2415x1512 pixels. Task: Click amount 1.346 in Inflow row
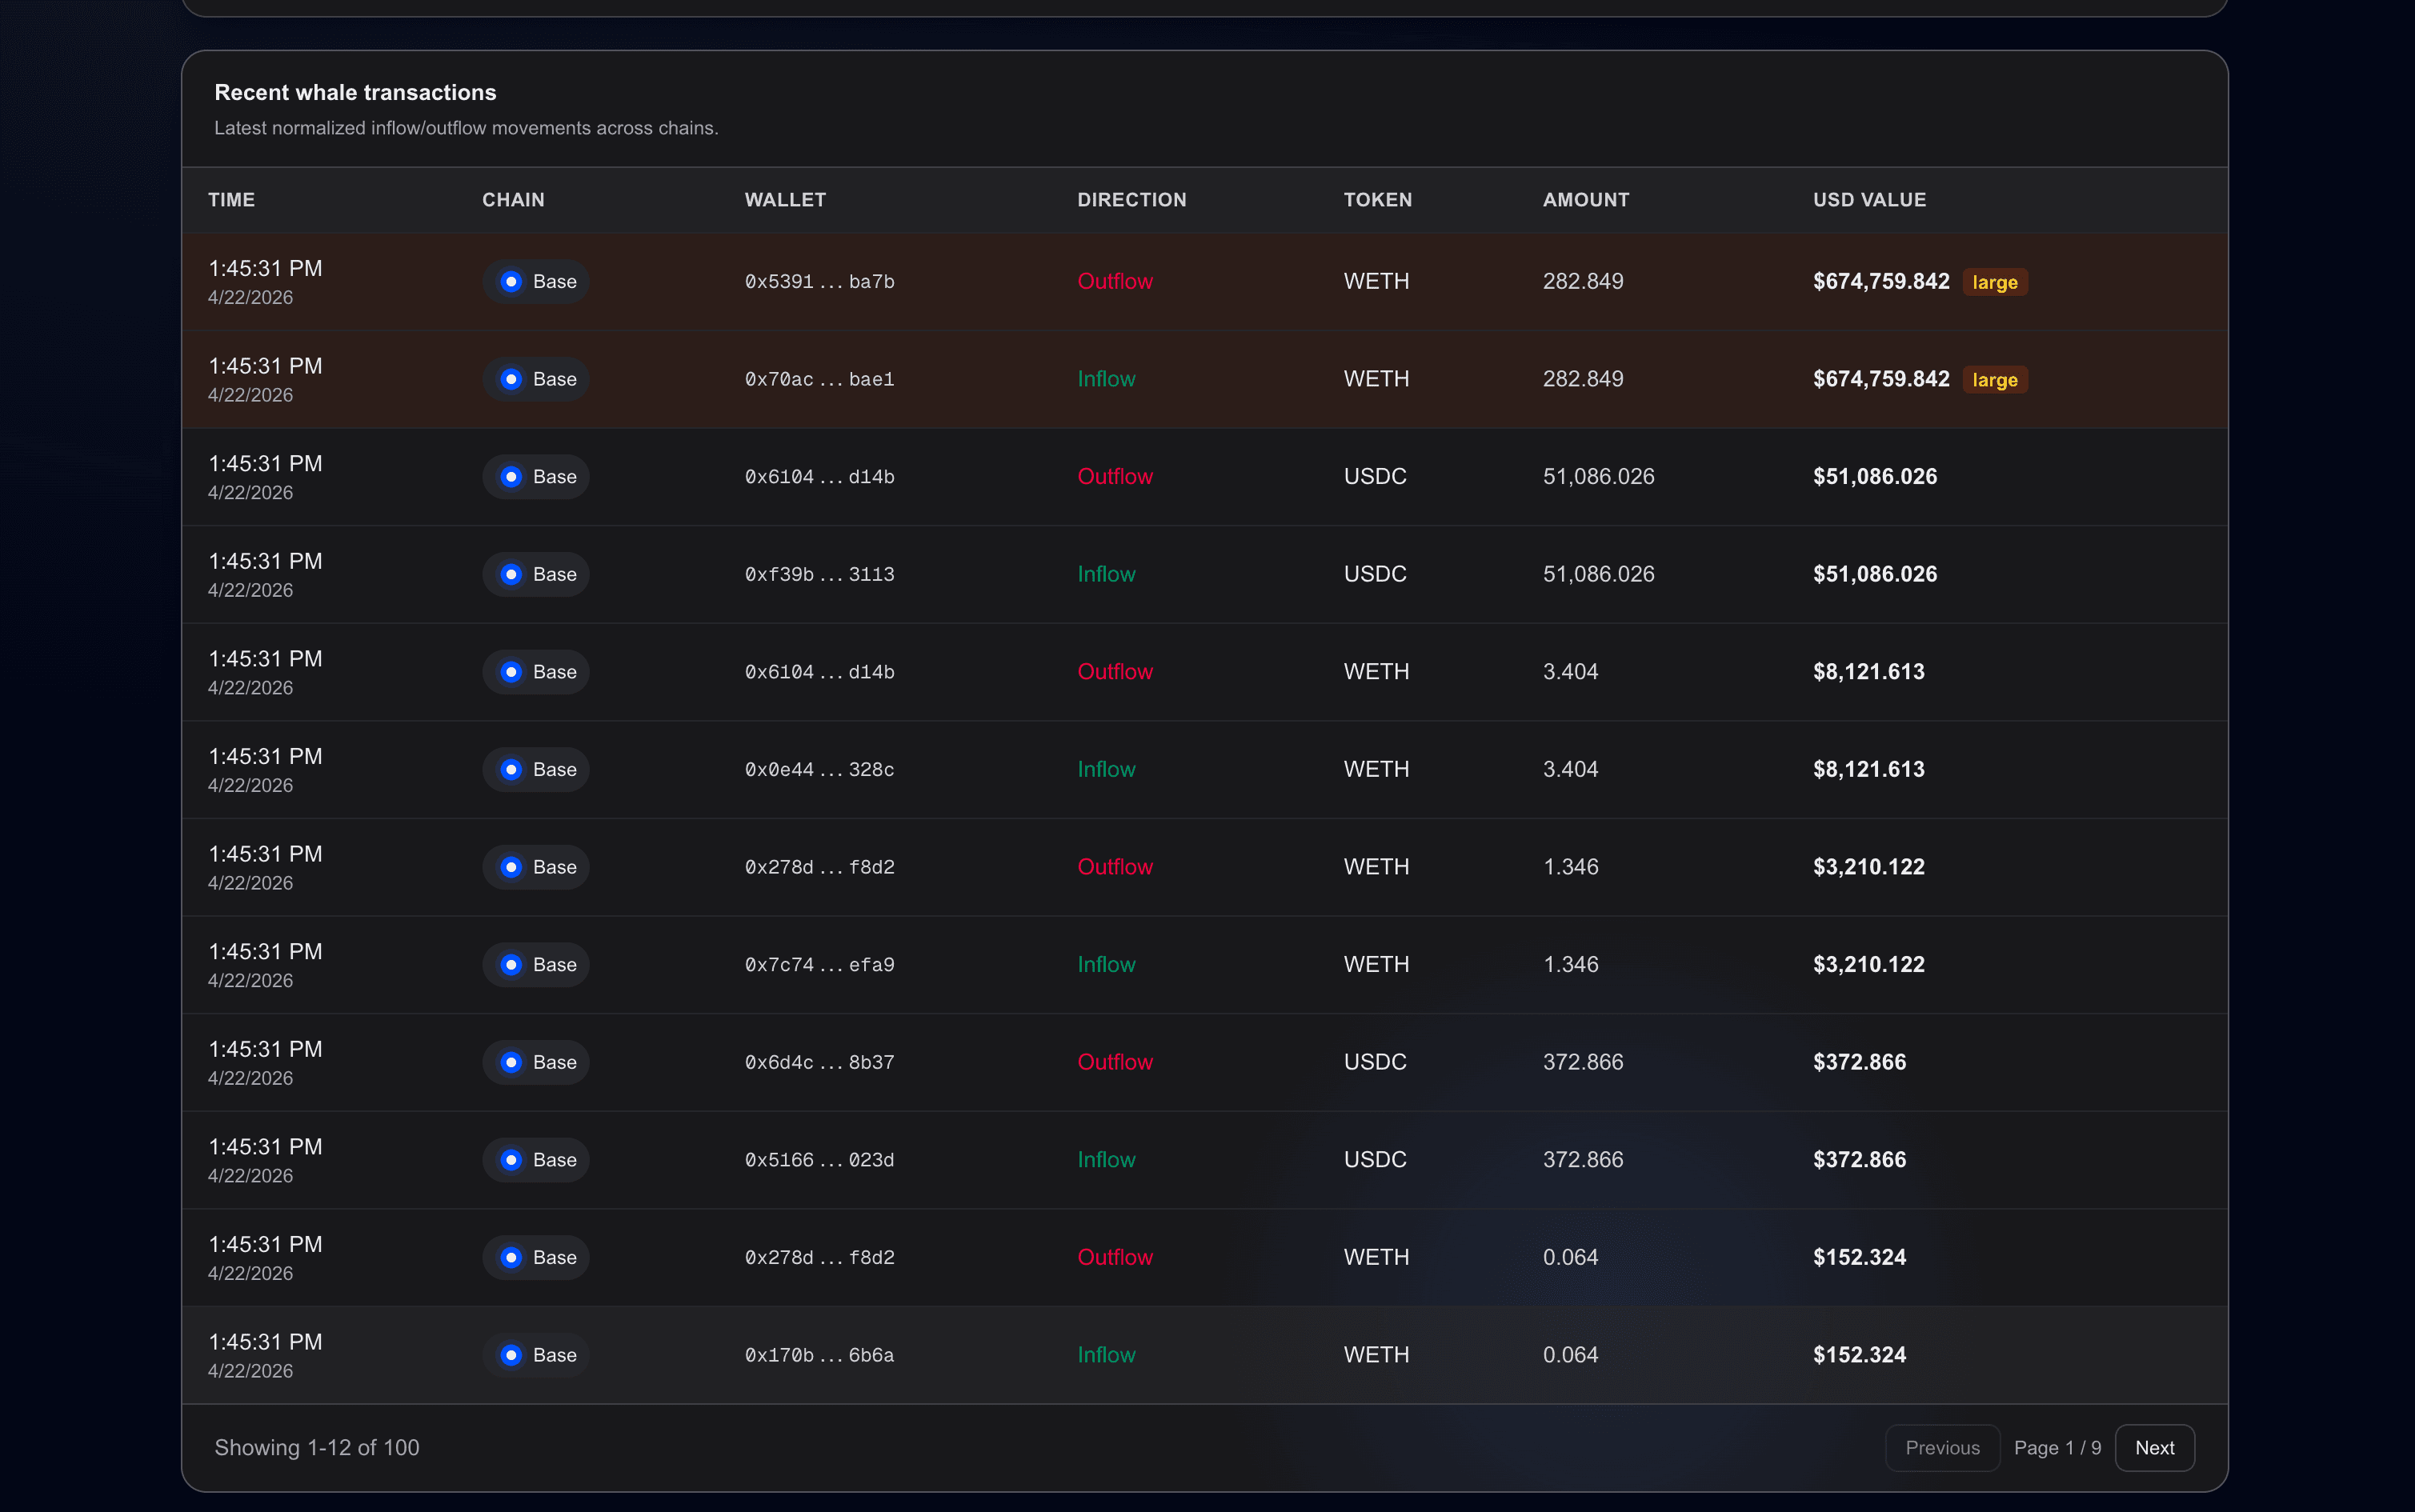[1570, 964]
